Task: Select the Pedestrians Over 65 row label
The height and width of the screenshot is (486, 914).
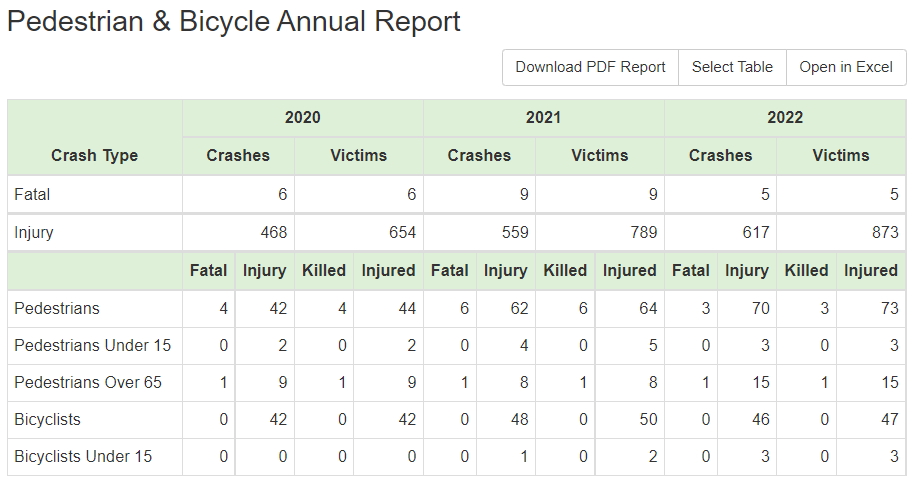Action: (88, 383)
